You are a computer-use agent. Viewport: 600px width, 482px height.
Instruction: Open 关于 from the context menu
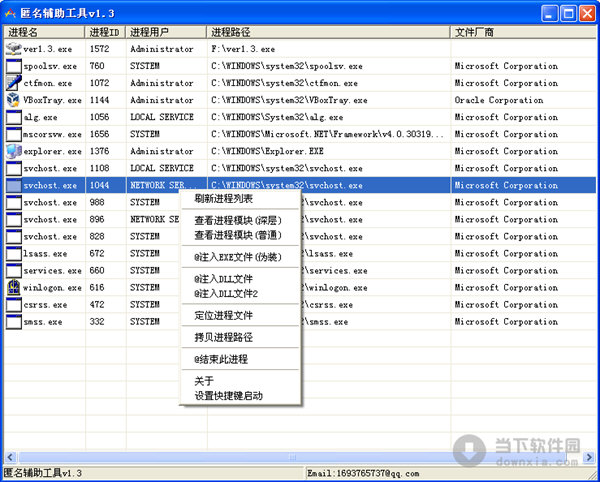point(240,381)
